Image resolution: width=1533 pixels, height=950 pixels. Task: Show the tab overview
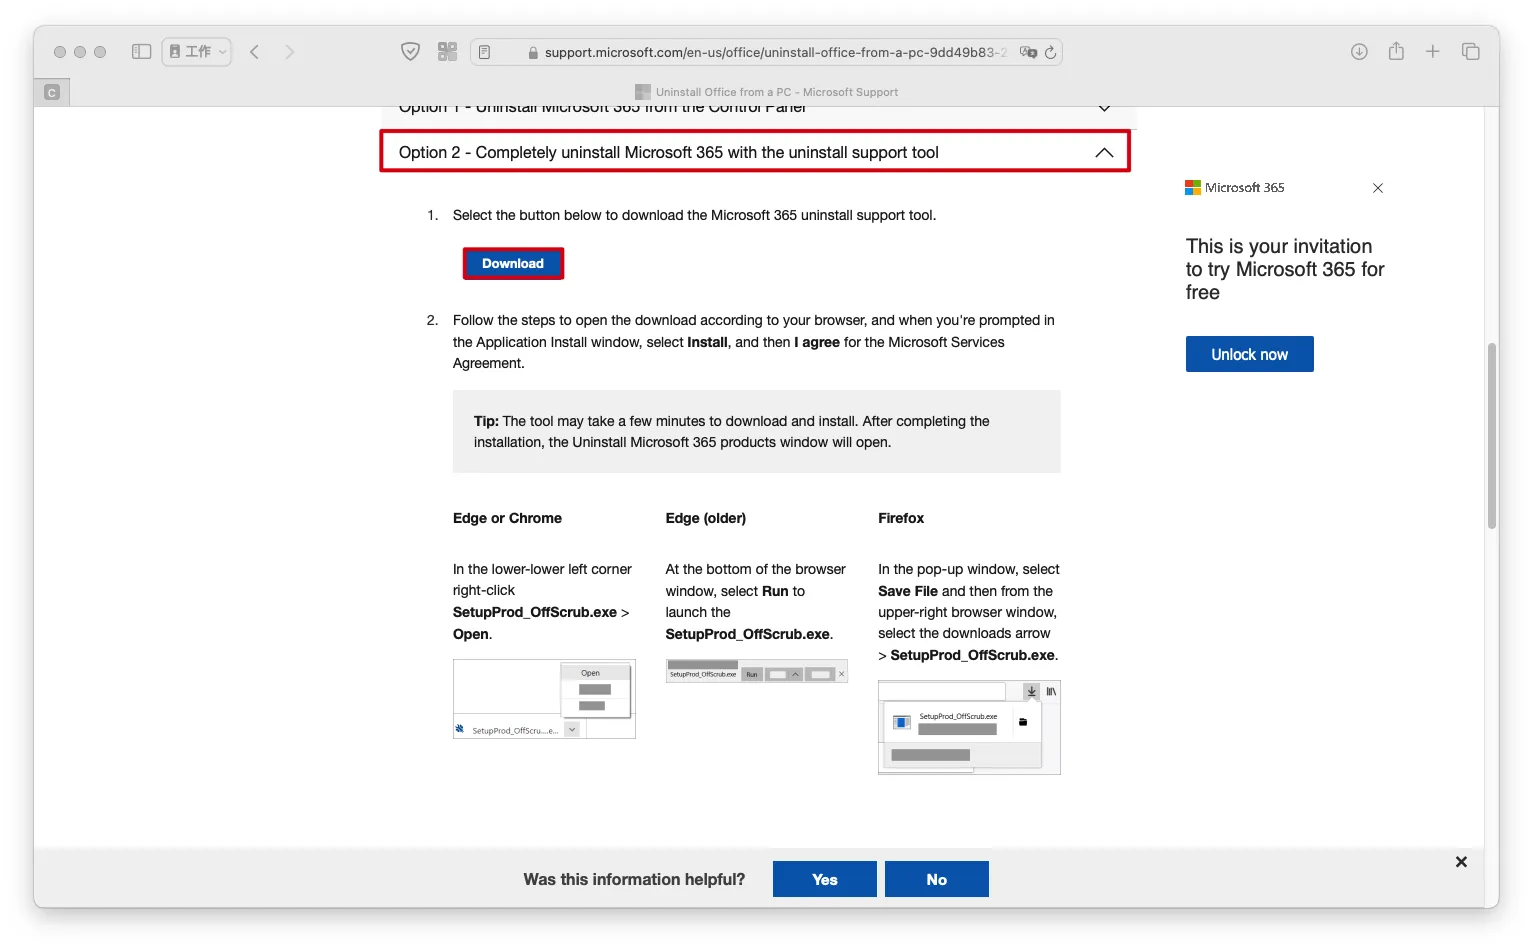click(1471, 52)
